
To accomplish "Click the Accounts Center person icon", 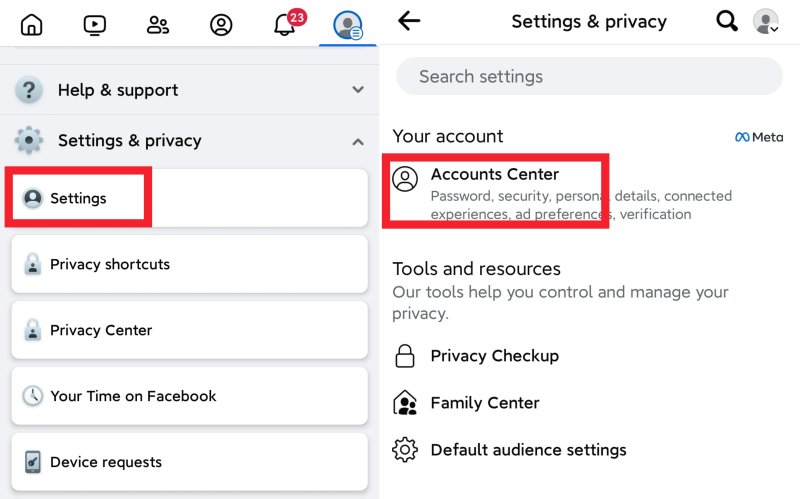I will [405, 179].
